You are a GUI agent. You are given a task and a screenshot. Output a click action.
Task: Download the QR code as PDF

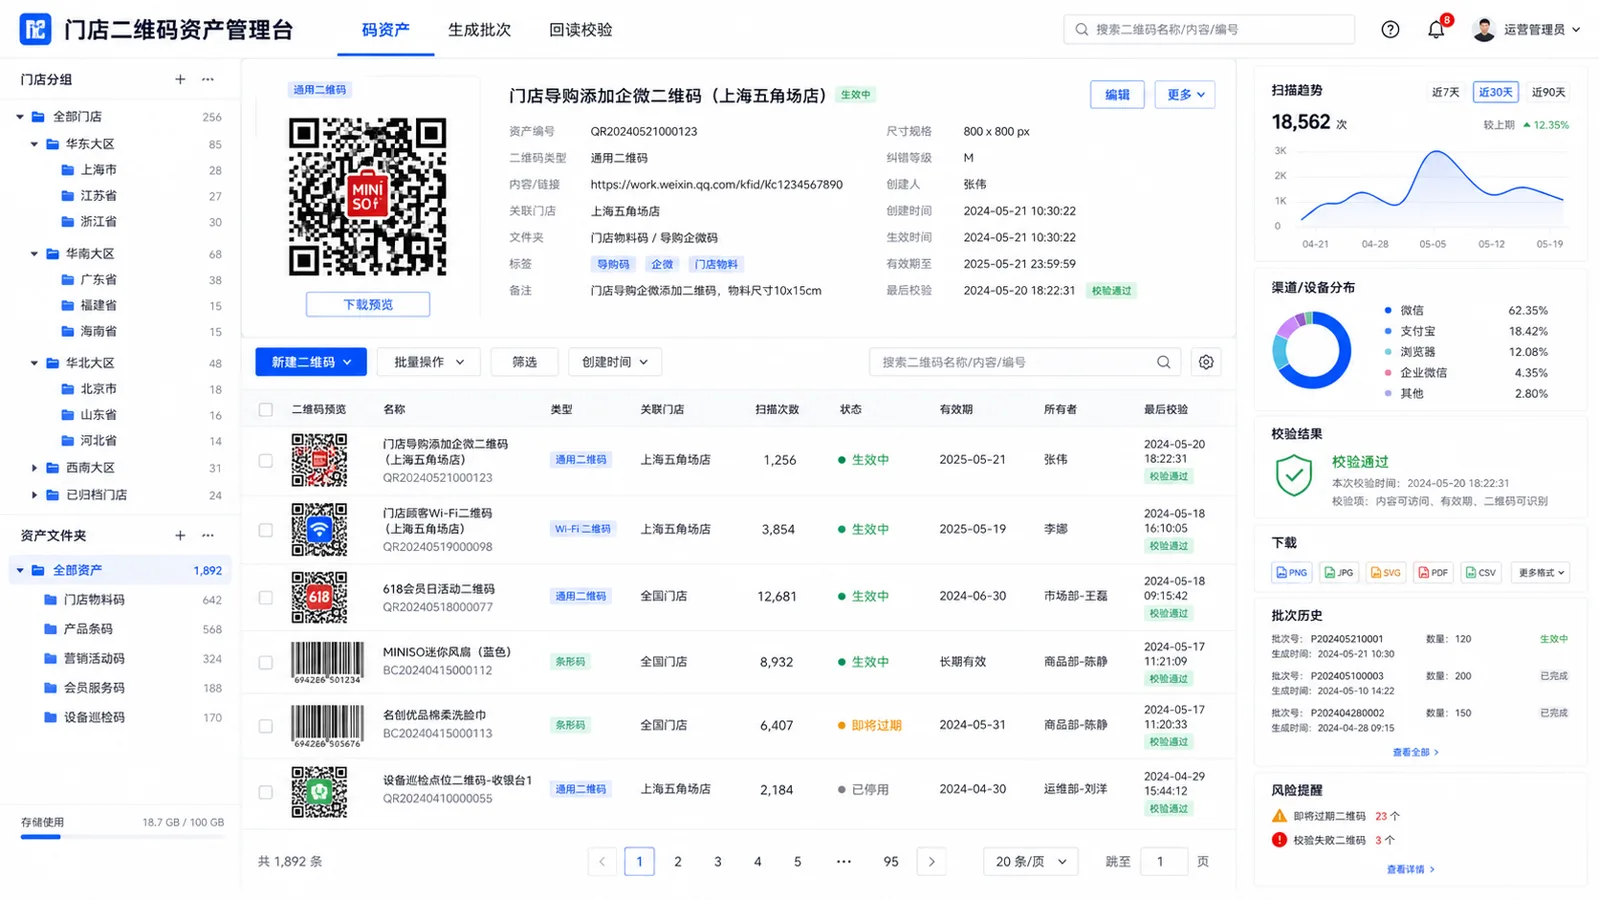[x=1434, y=573]
